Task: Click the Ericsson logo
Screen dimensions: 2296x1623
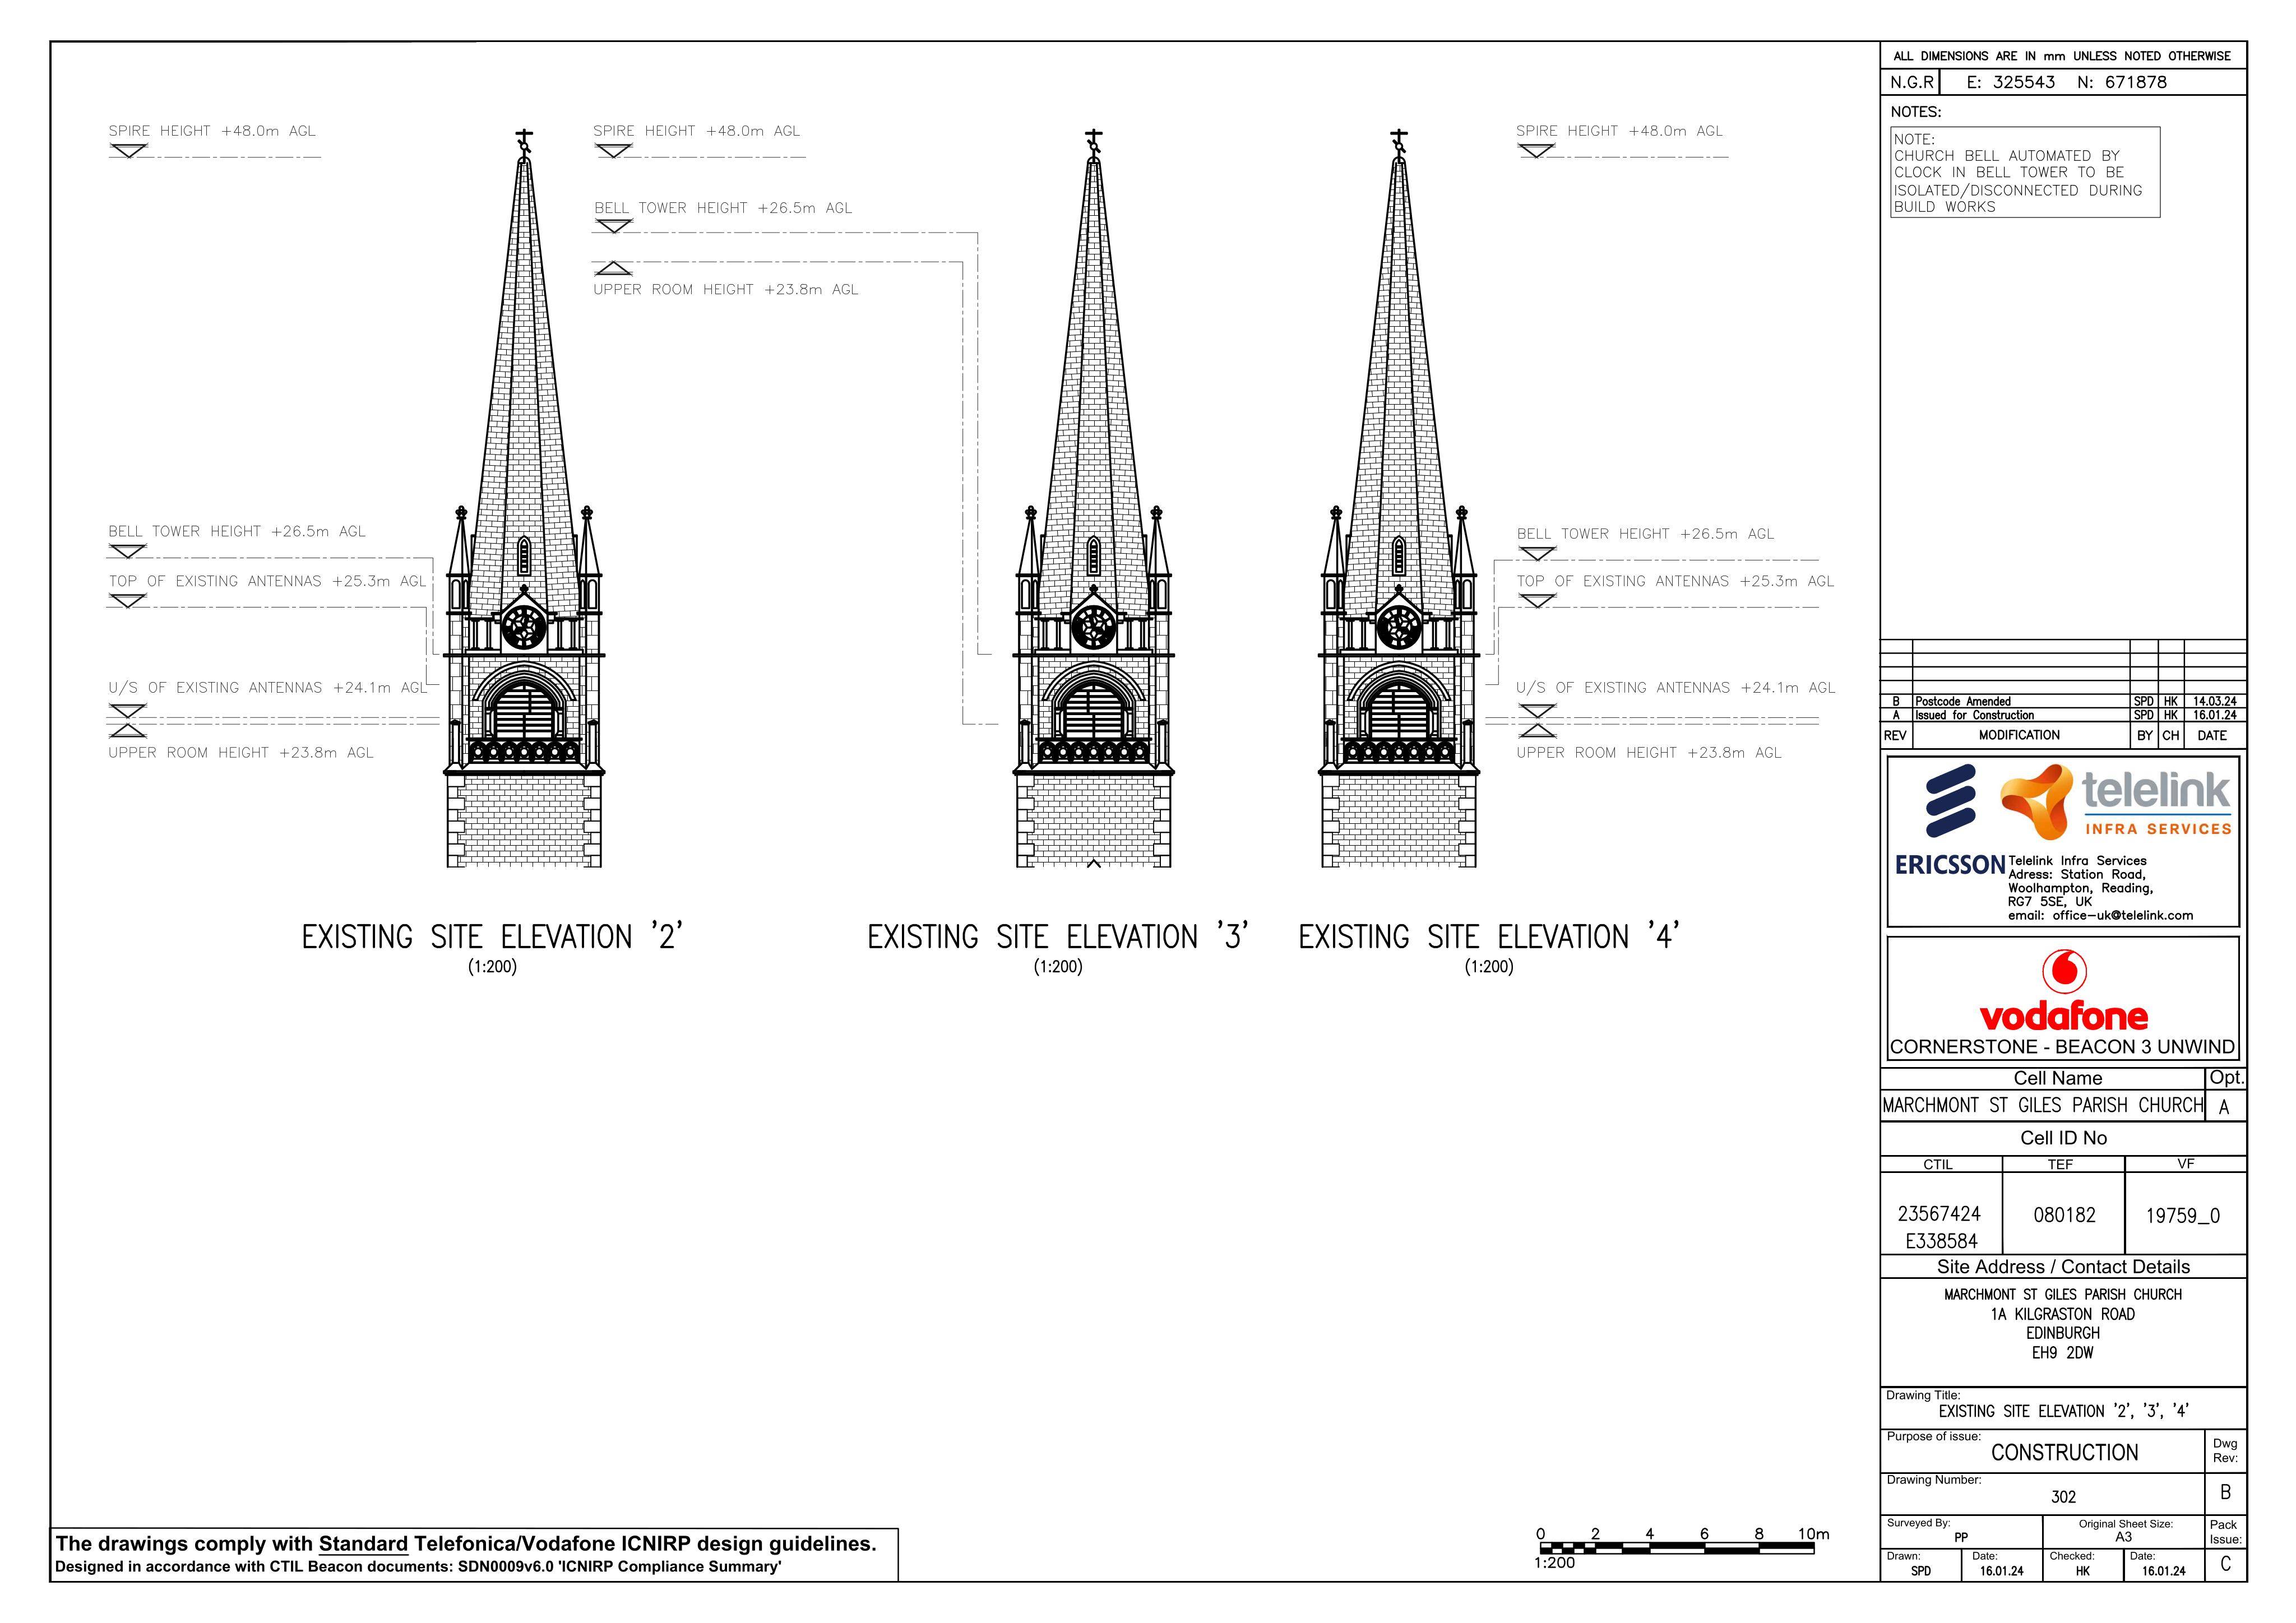Action: 1950,820
